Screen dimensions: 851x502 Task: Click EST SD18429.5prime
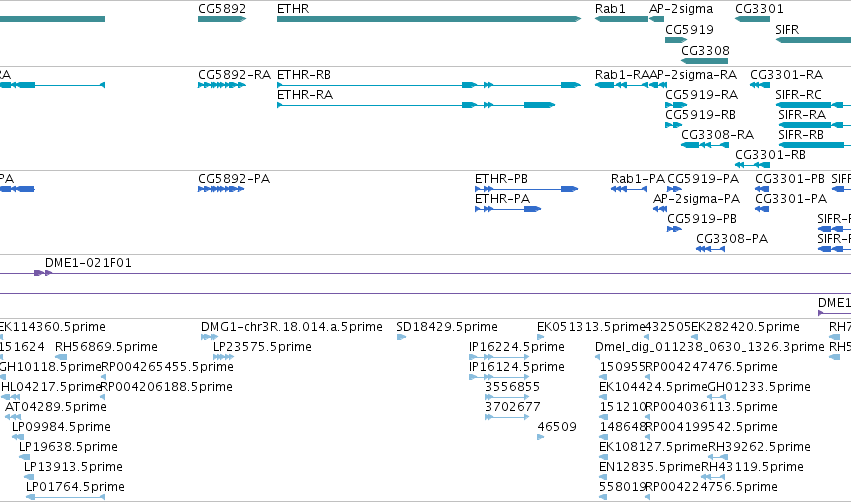tap(447, 327)
